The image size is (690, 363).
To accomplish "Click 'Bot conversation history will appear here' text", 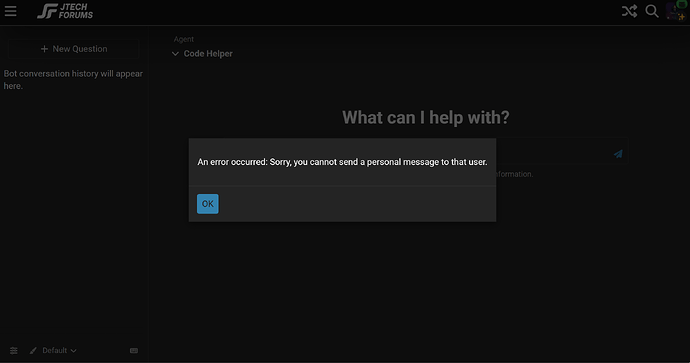I will tap(73, 80).
